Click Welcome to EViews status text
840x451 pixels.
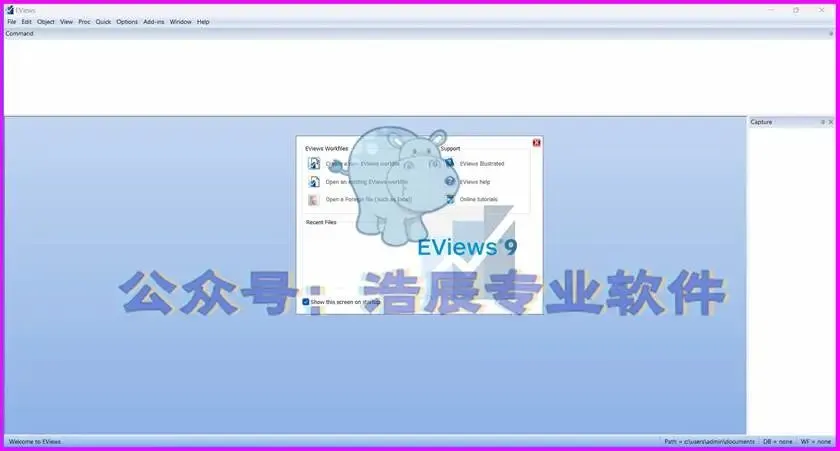coord(35,442)
